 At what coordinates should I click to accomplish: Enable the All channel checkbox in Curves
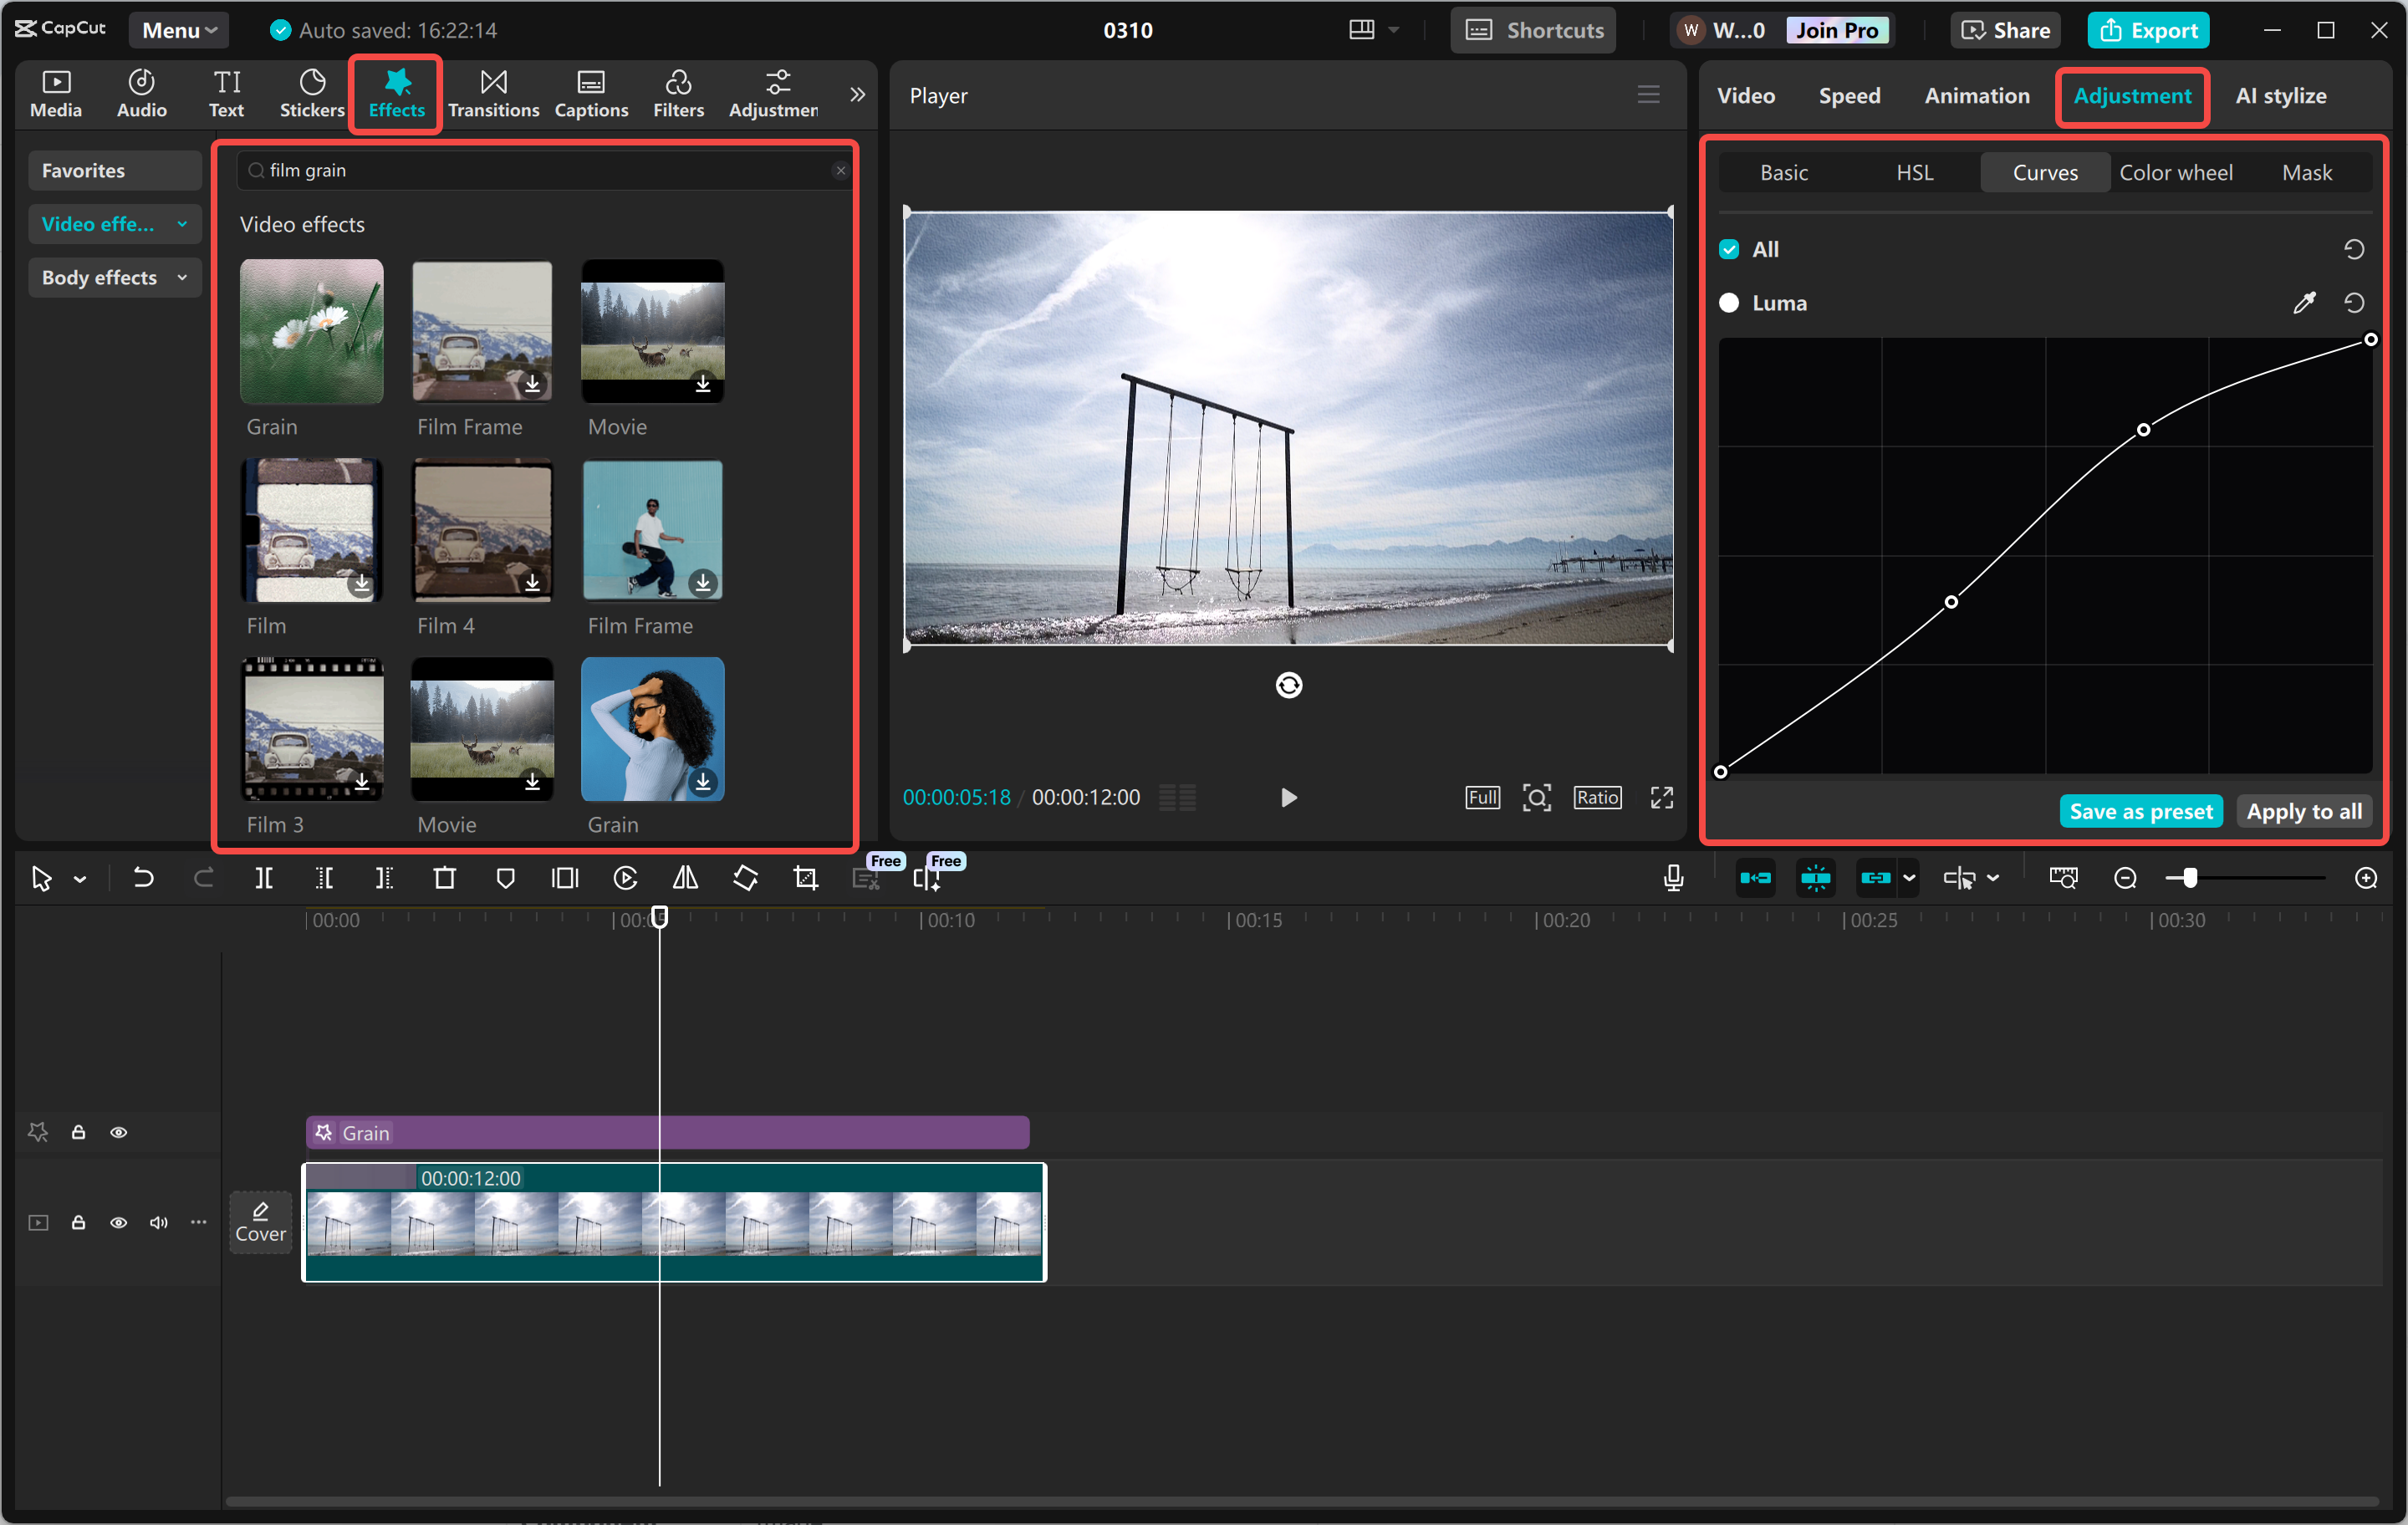(x=1729, y=249)
